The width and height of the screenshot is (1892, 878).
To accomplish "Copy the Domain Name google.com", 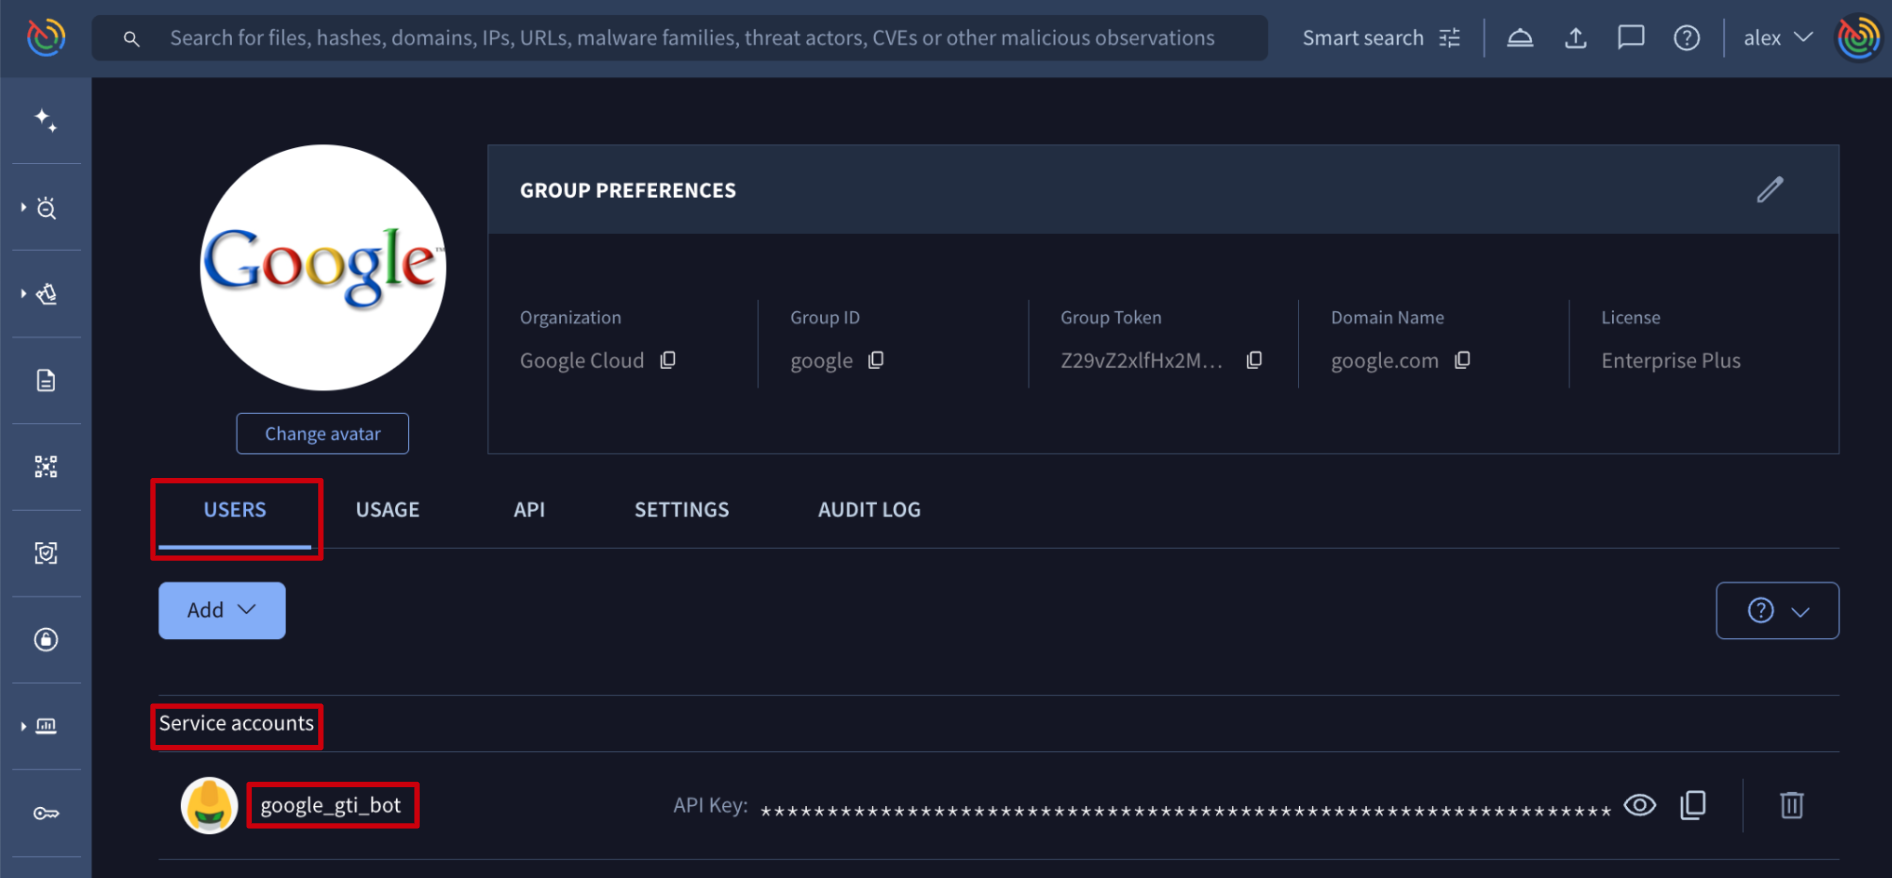I will tap(1462, 360).
